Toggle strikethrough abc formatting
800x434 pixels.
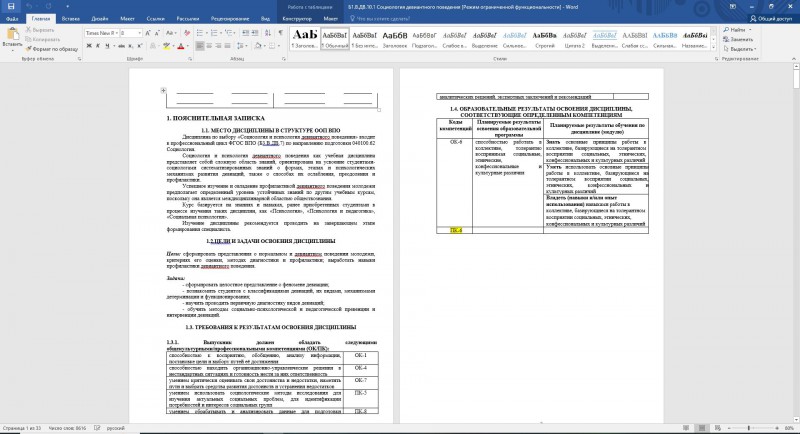pos(121,46)
